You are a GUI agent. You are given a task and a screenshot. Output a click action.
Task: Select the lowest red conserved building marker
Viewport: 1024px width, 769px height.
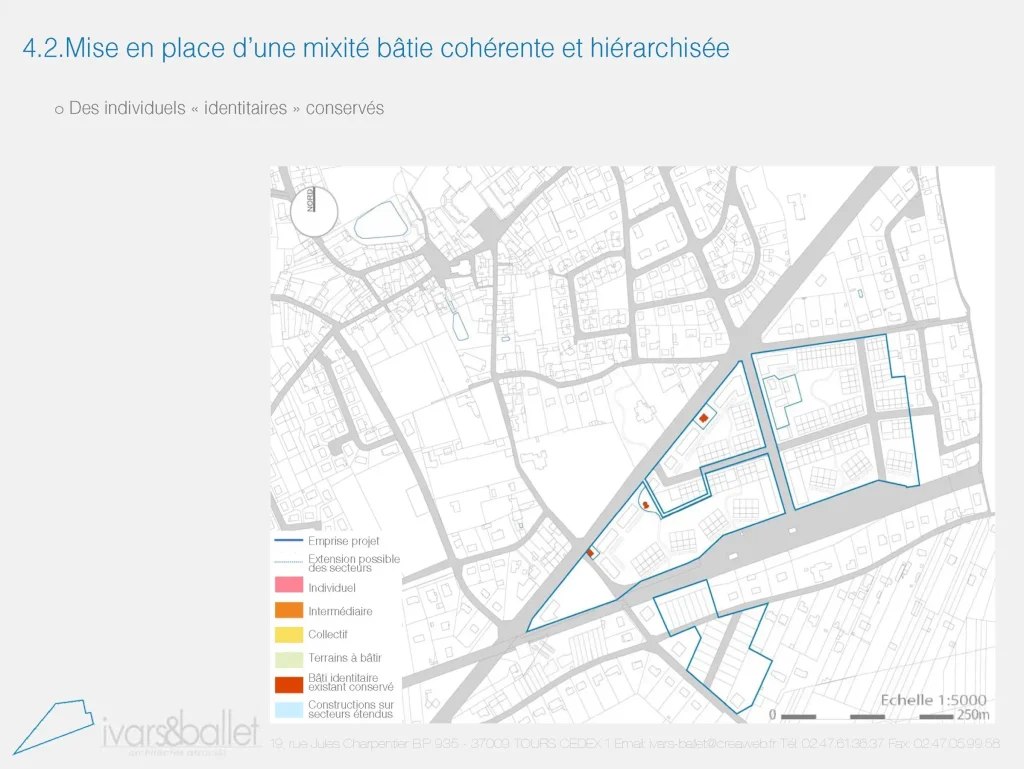(x=591, y=552)
